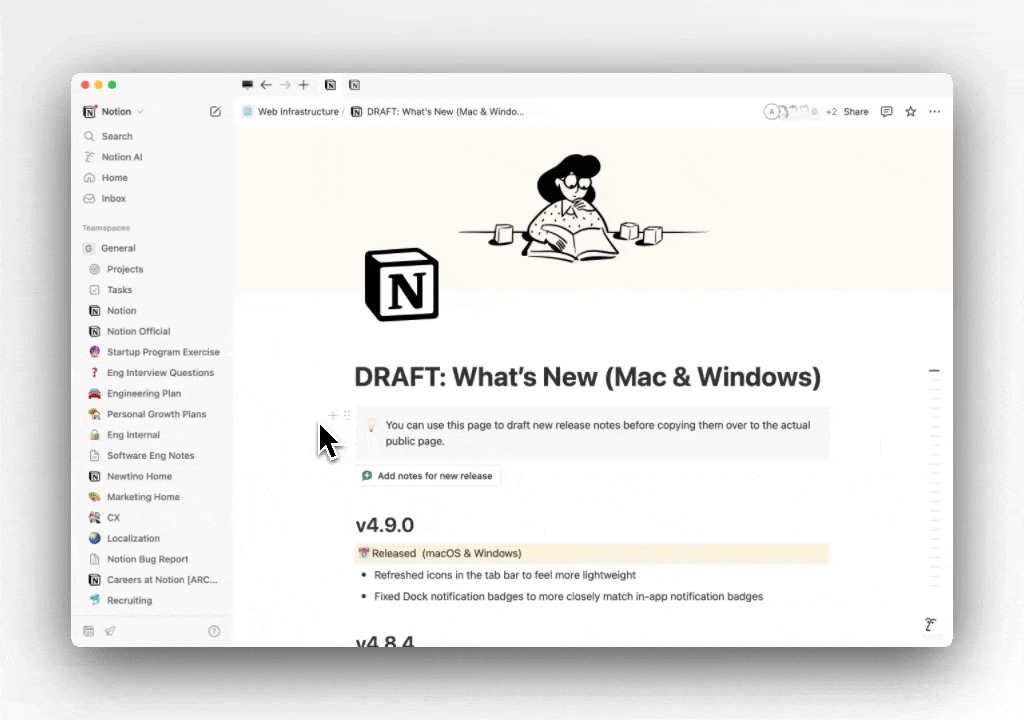Favorite the page with the star icon

(x=910, y=112)
